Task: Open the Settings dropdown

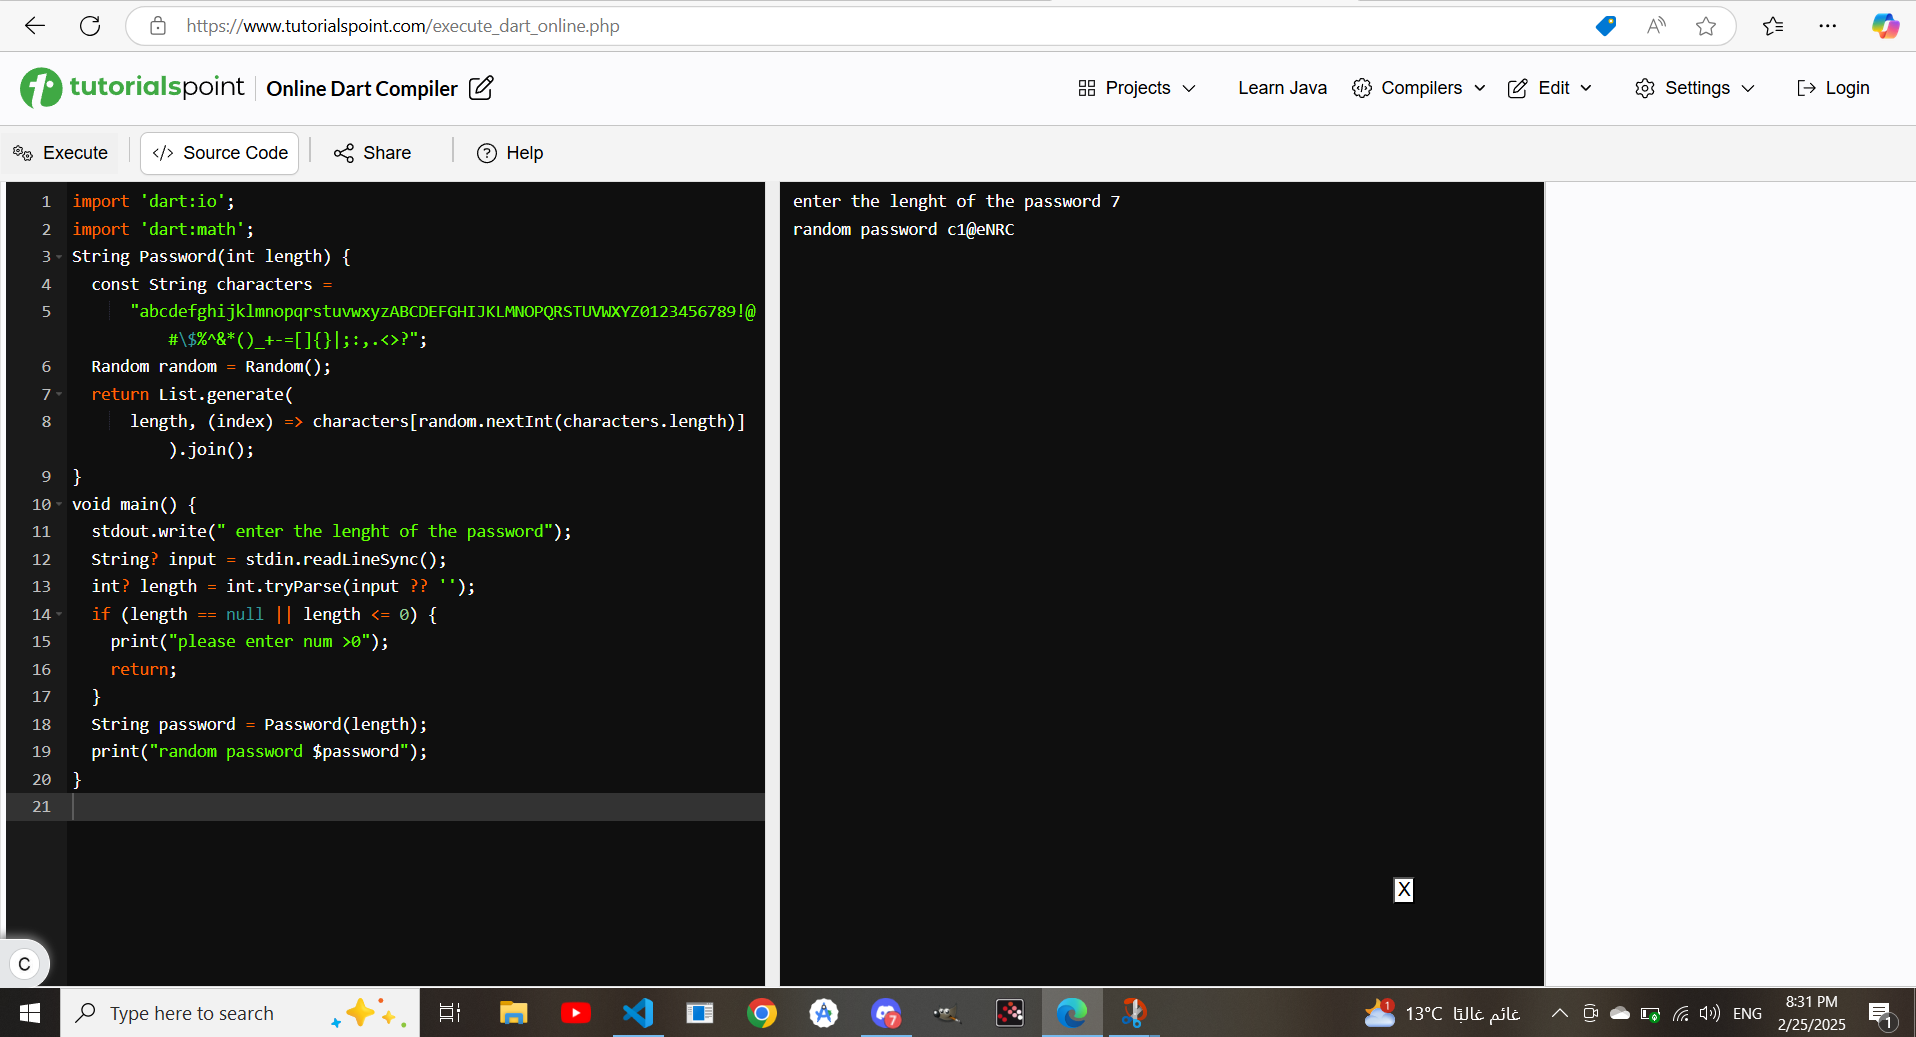Action: [1695, 88]
